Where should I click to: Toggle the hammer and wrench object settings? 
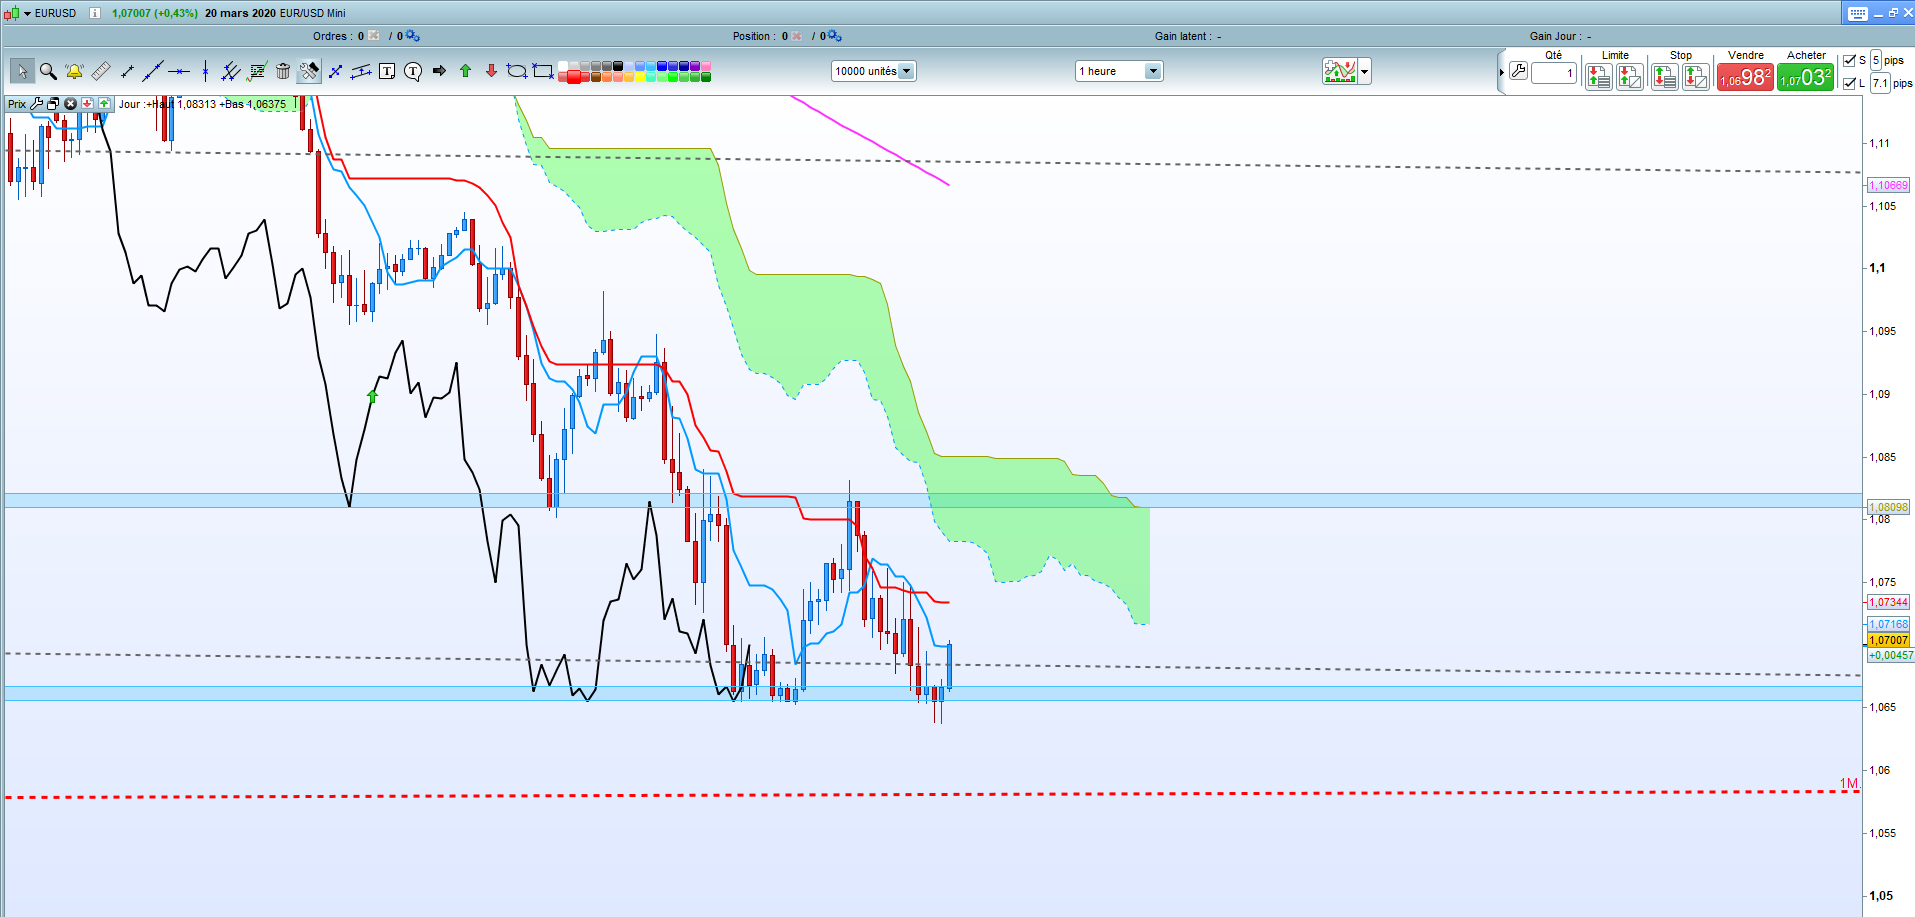(310, 71)
